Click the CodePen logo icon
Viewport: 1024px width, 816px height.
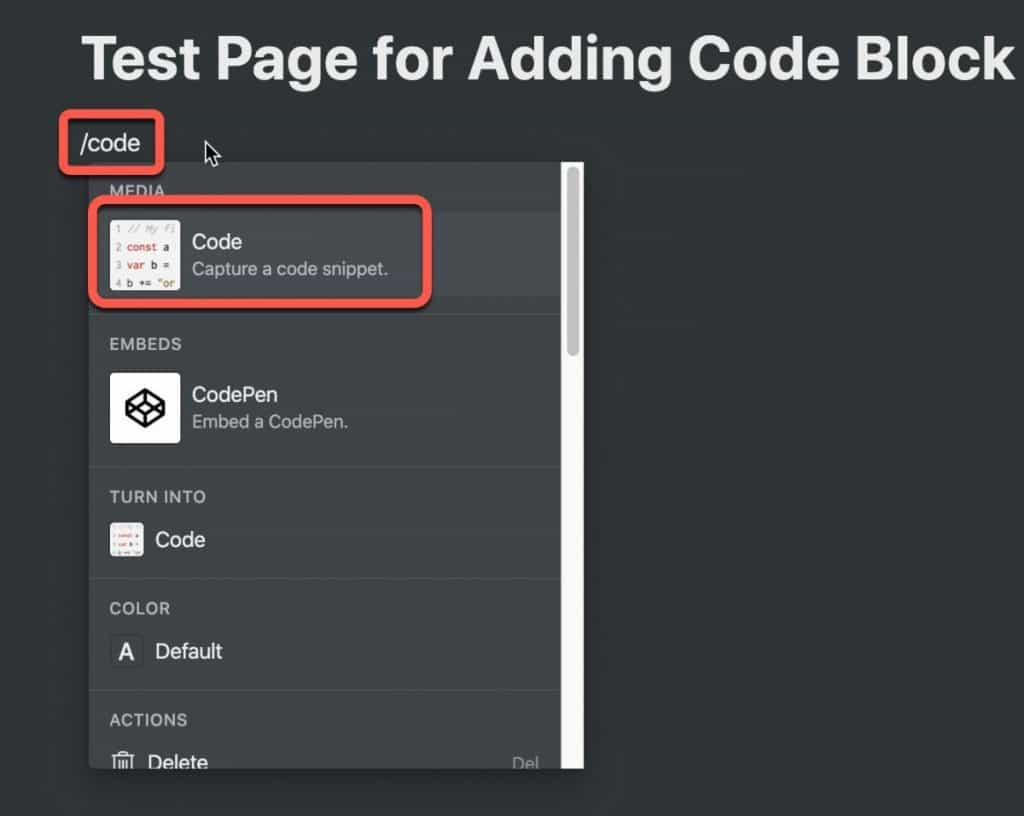145,408
